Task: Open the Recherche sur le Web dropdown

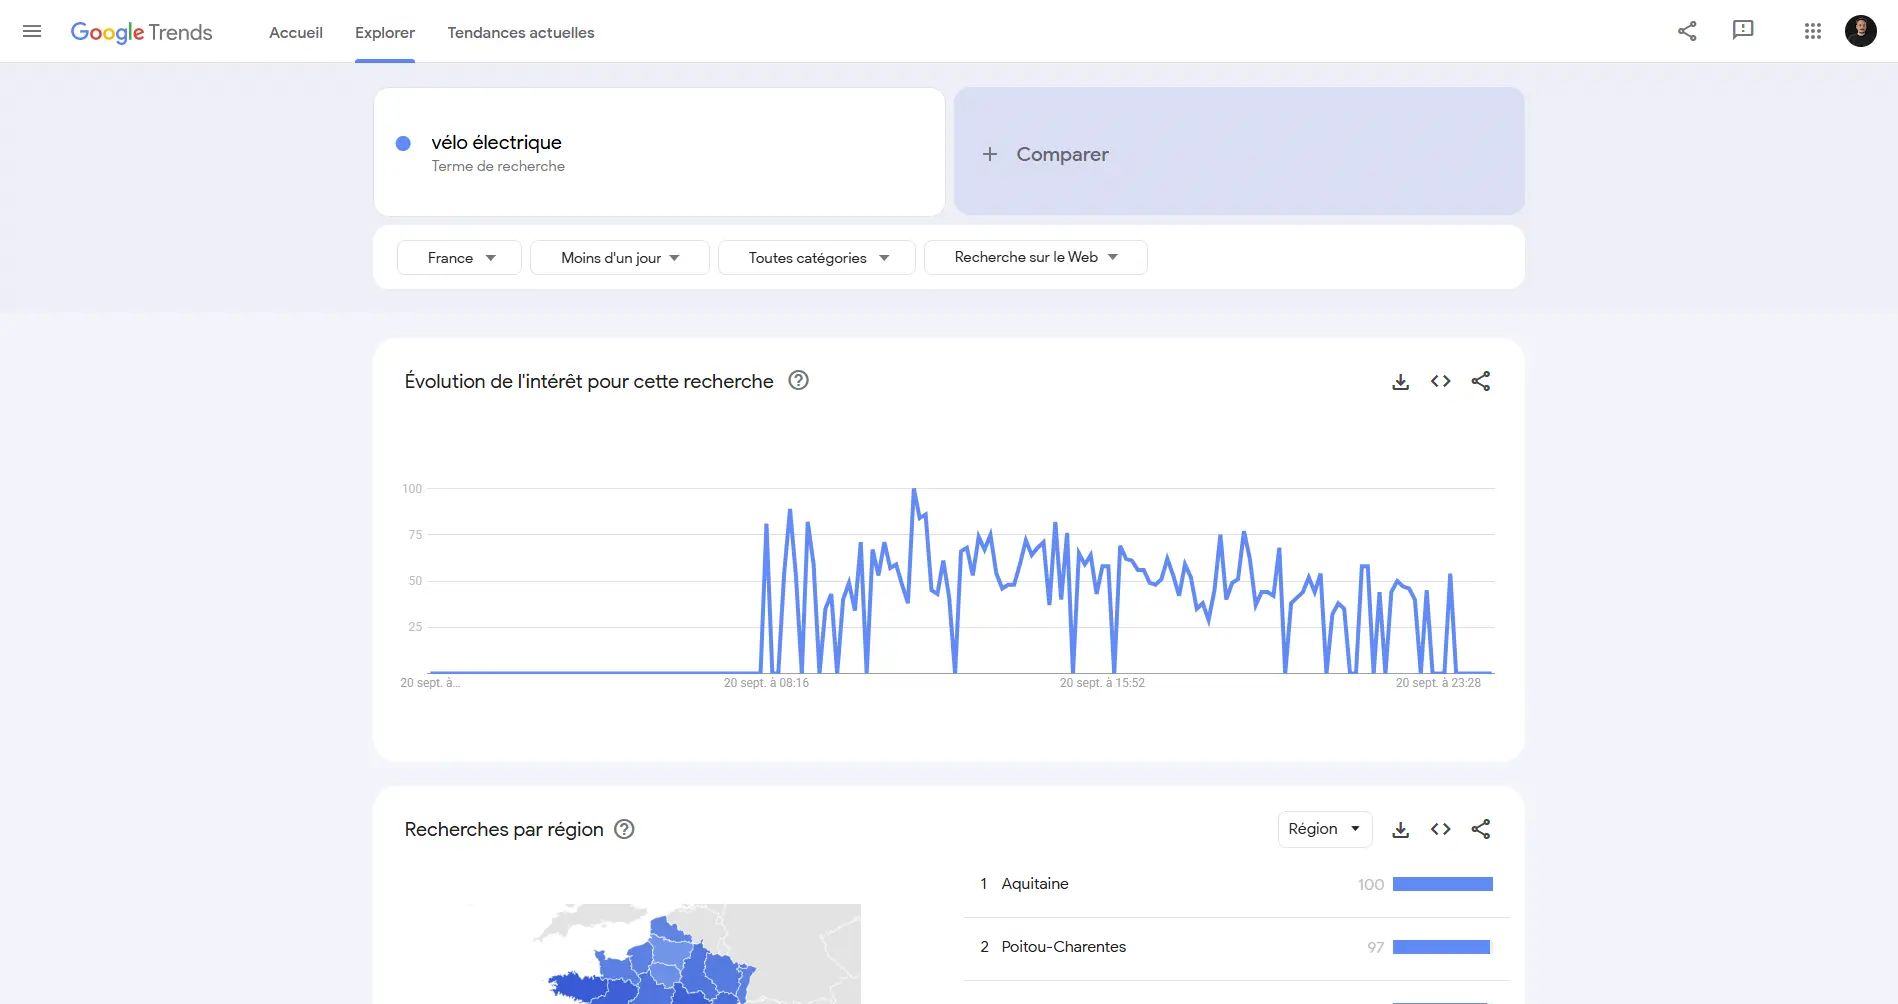Action: pos(1035,258)
